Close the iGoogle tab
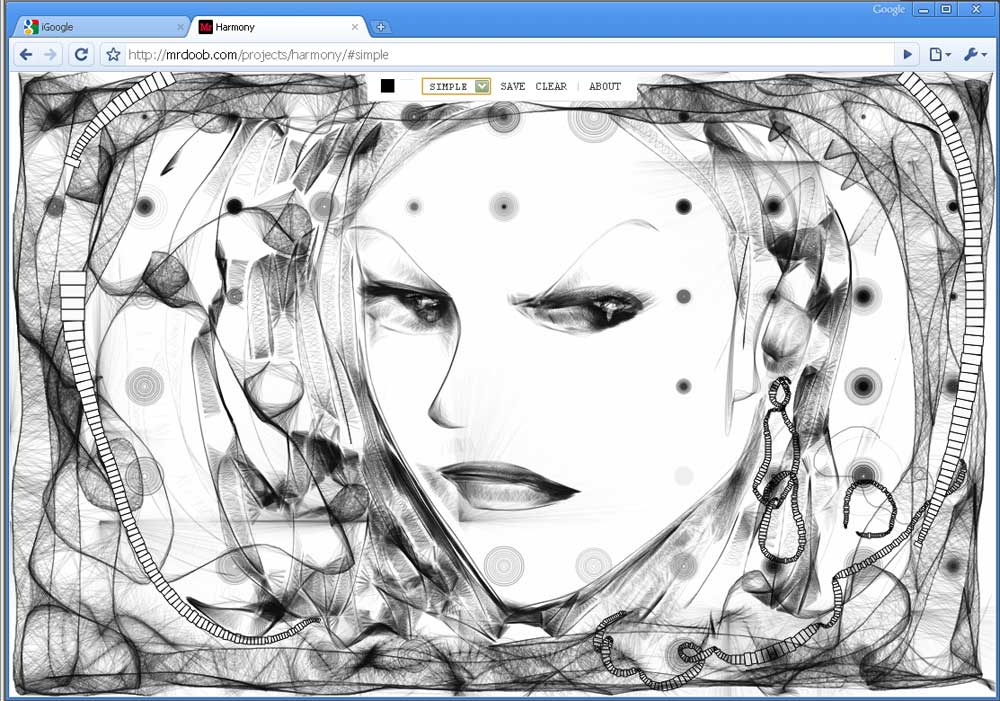 (x=181, y=27)
